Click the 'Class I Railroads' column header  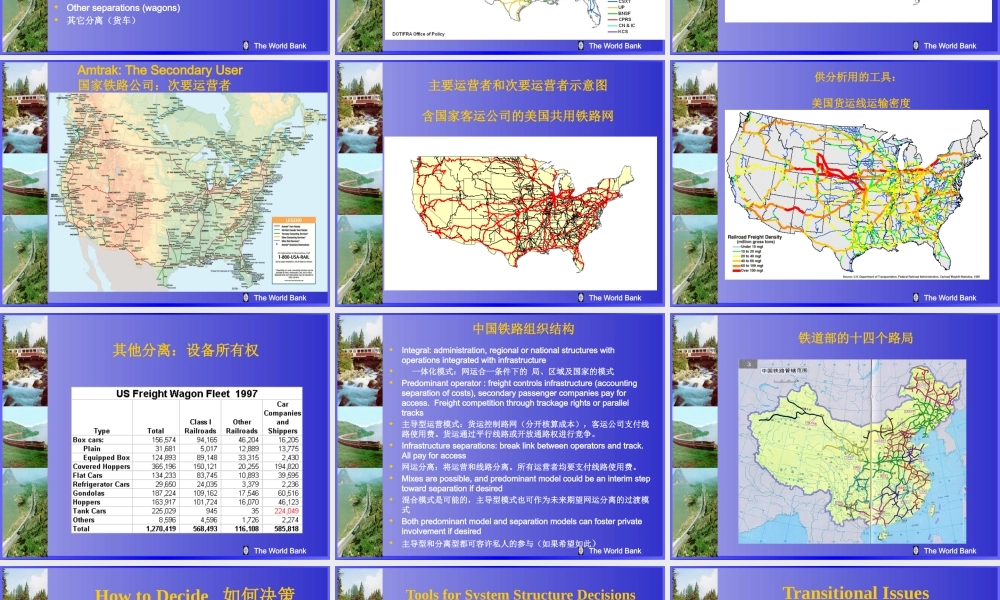(200, 427)
